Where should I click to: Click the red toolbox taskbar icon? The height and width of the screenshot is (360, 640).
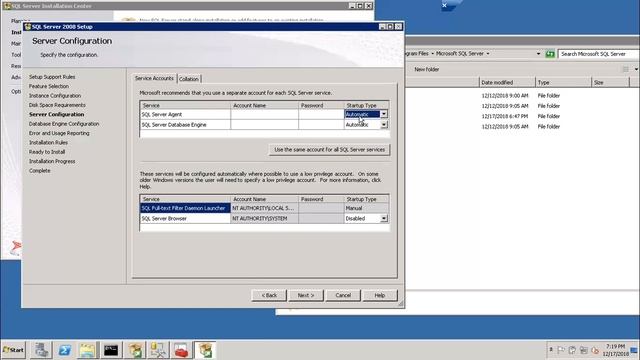tap(181, 350)
